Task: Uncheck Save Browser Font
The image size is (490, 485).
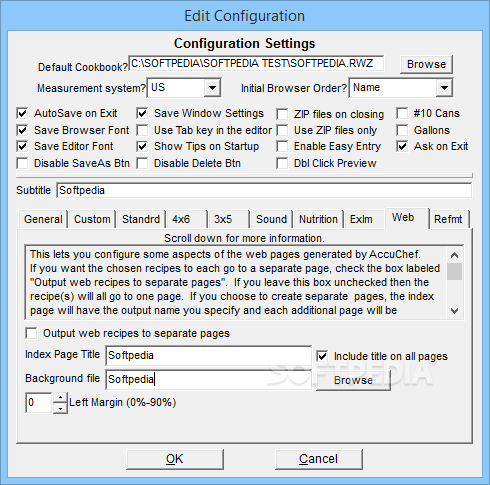Action: point(22,130)
